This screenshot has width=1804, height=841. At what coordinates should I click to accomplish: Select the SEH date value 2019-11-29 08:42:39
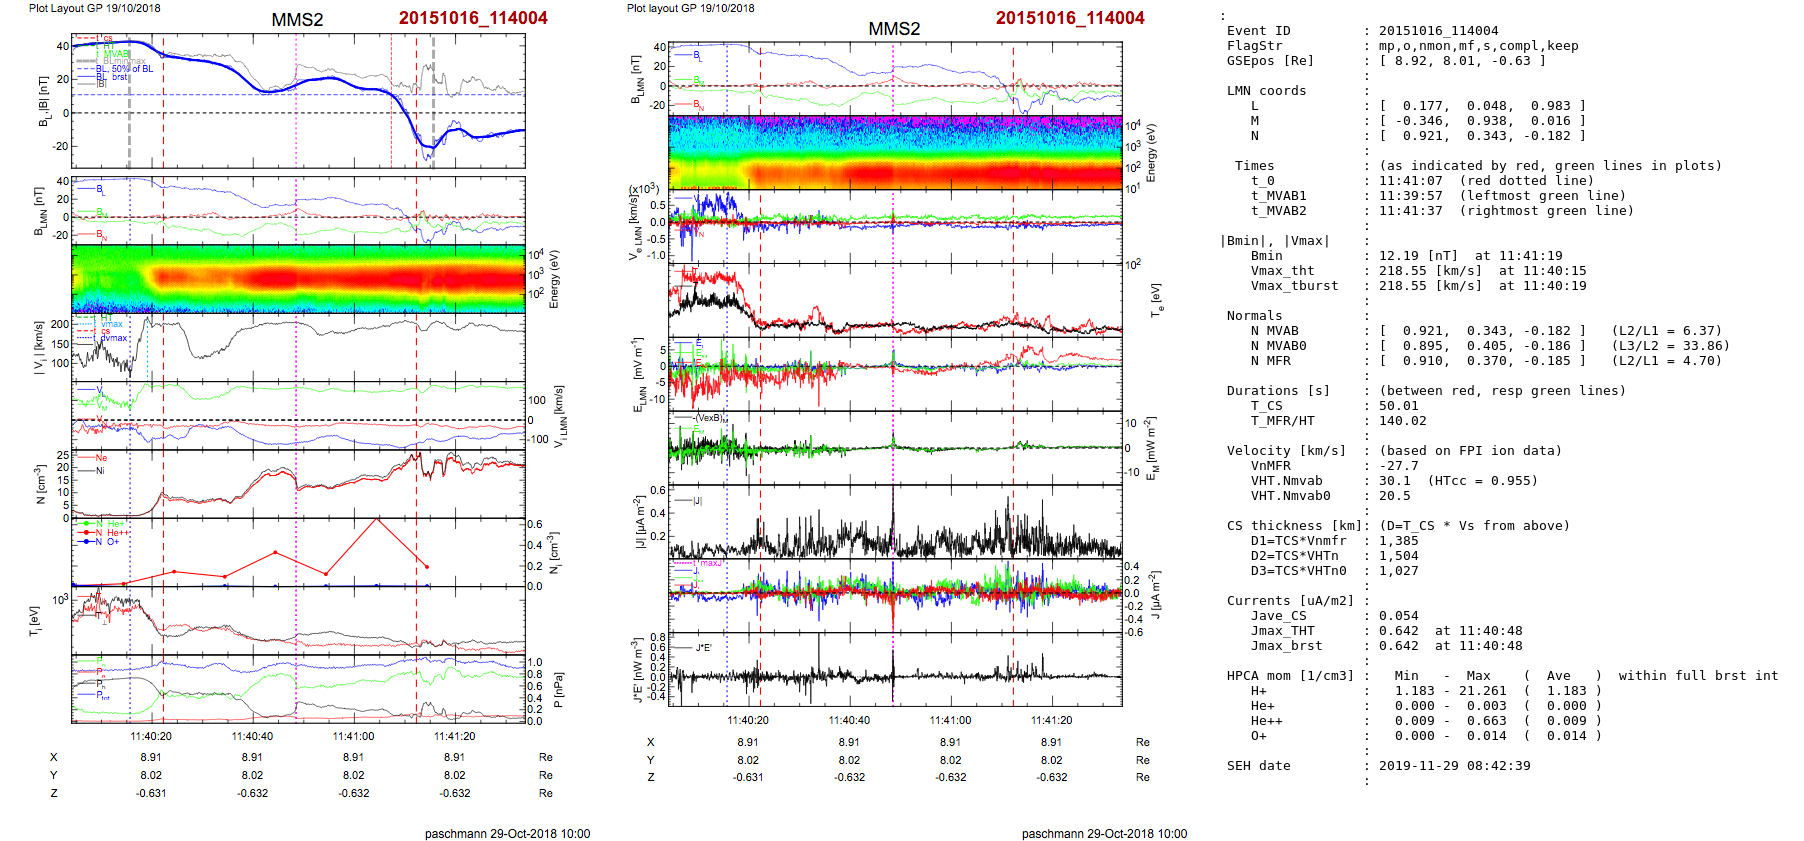1454,766
